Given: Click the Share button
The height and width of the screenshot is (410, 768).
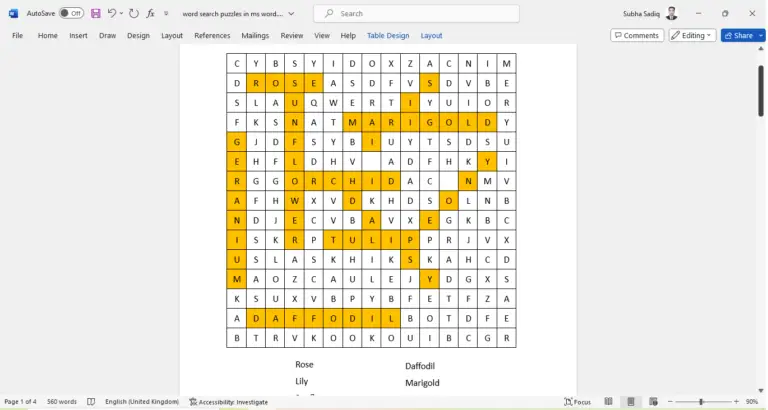Looking at the screenshot, I should click(x=739, y=35).
